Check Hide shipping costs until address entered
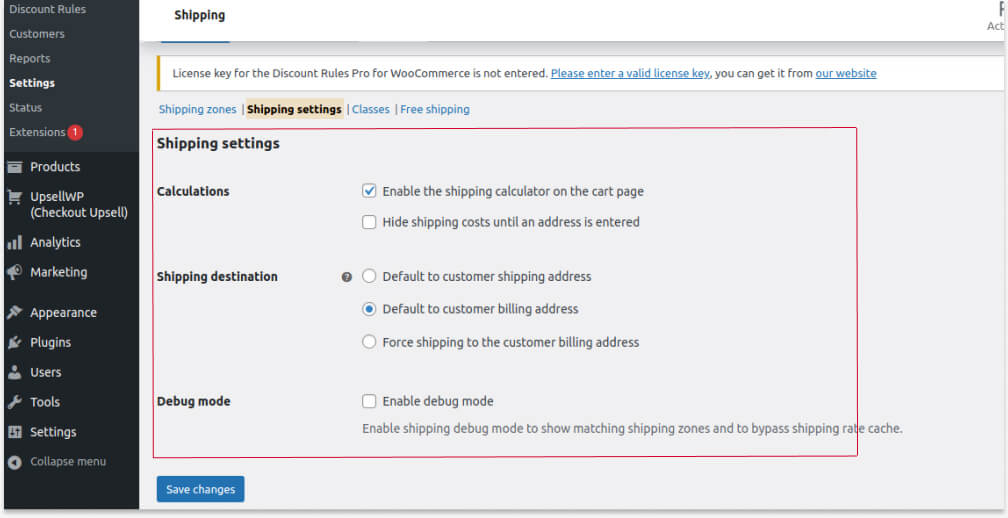The image size is (1008, 518). pos(369,222)
